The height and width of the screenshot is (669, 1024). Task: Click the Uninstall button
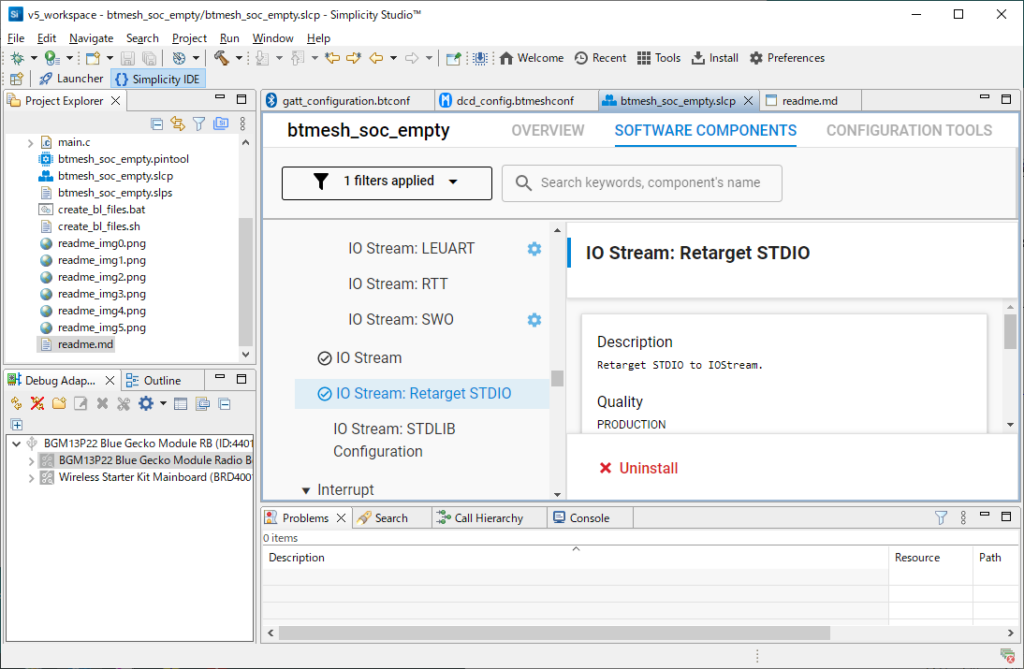tap(638, 468)
